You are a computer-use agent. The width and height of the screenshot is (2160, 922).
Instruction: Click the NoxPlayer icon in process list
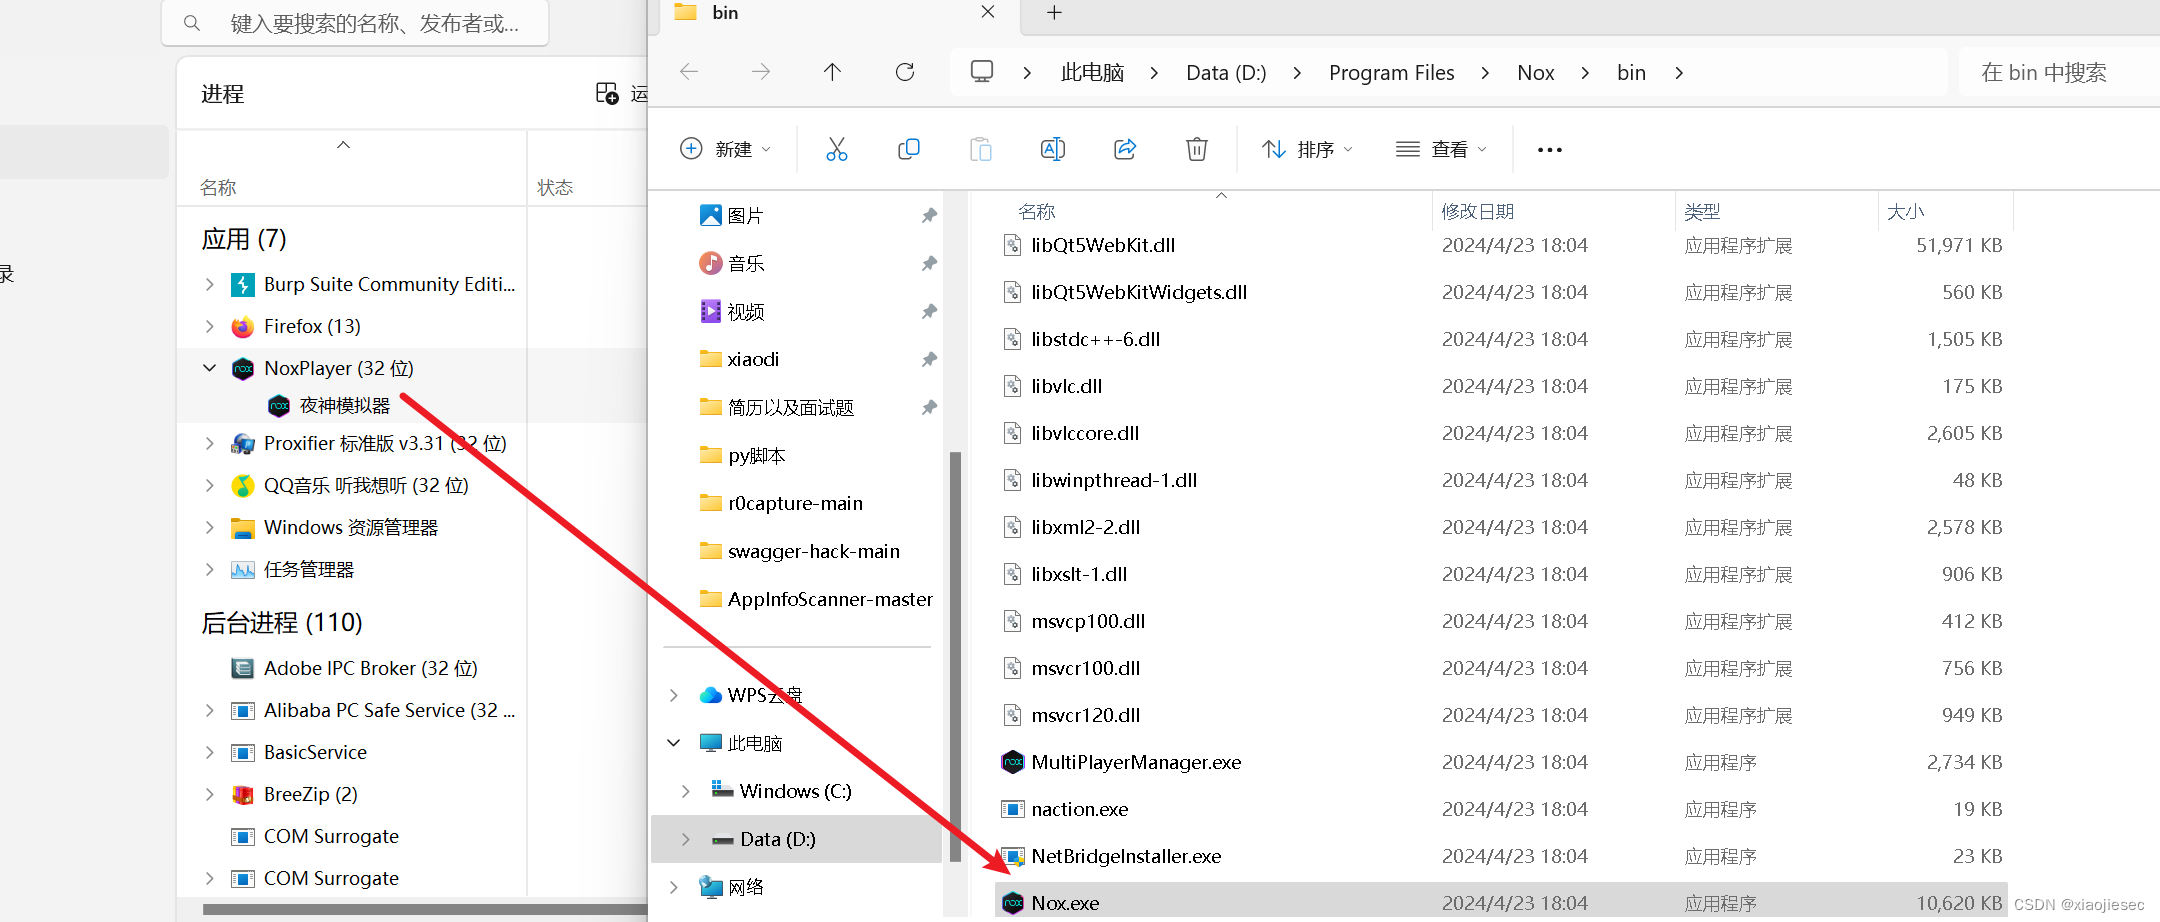pyautogui.click(x=243, y=369)
